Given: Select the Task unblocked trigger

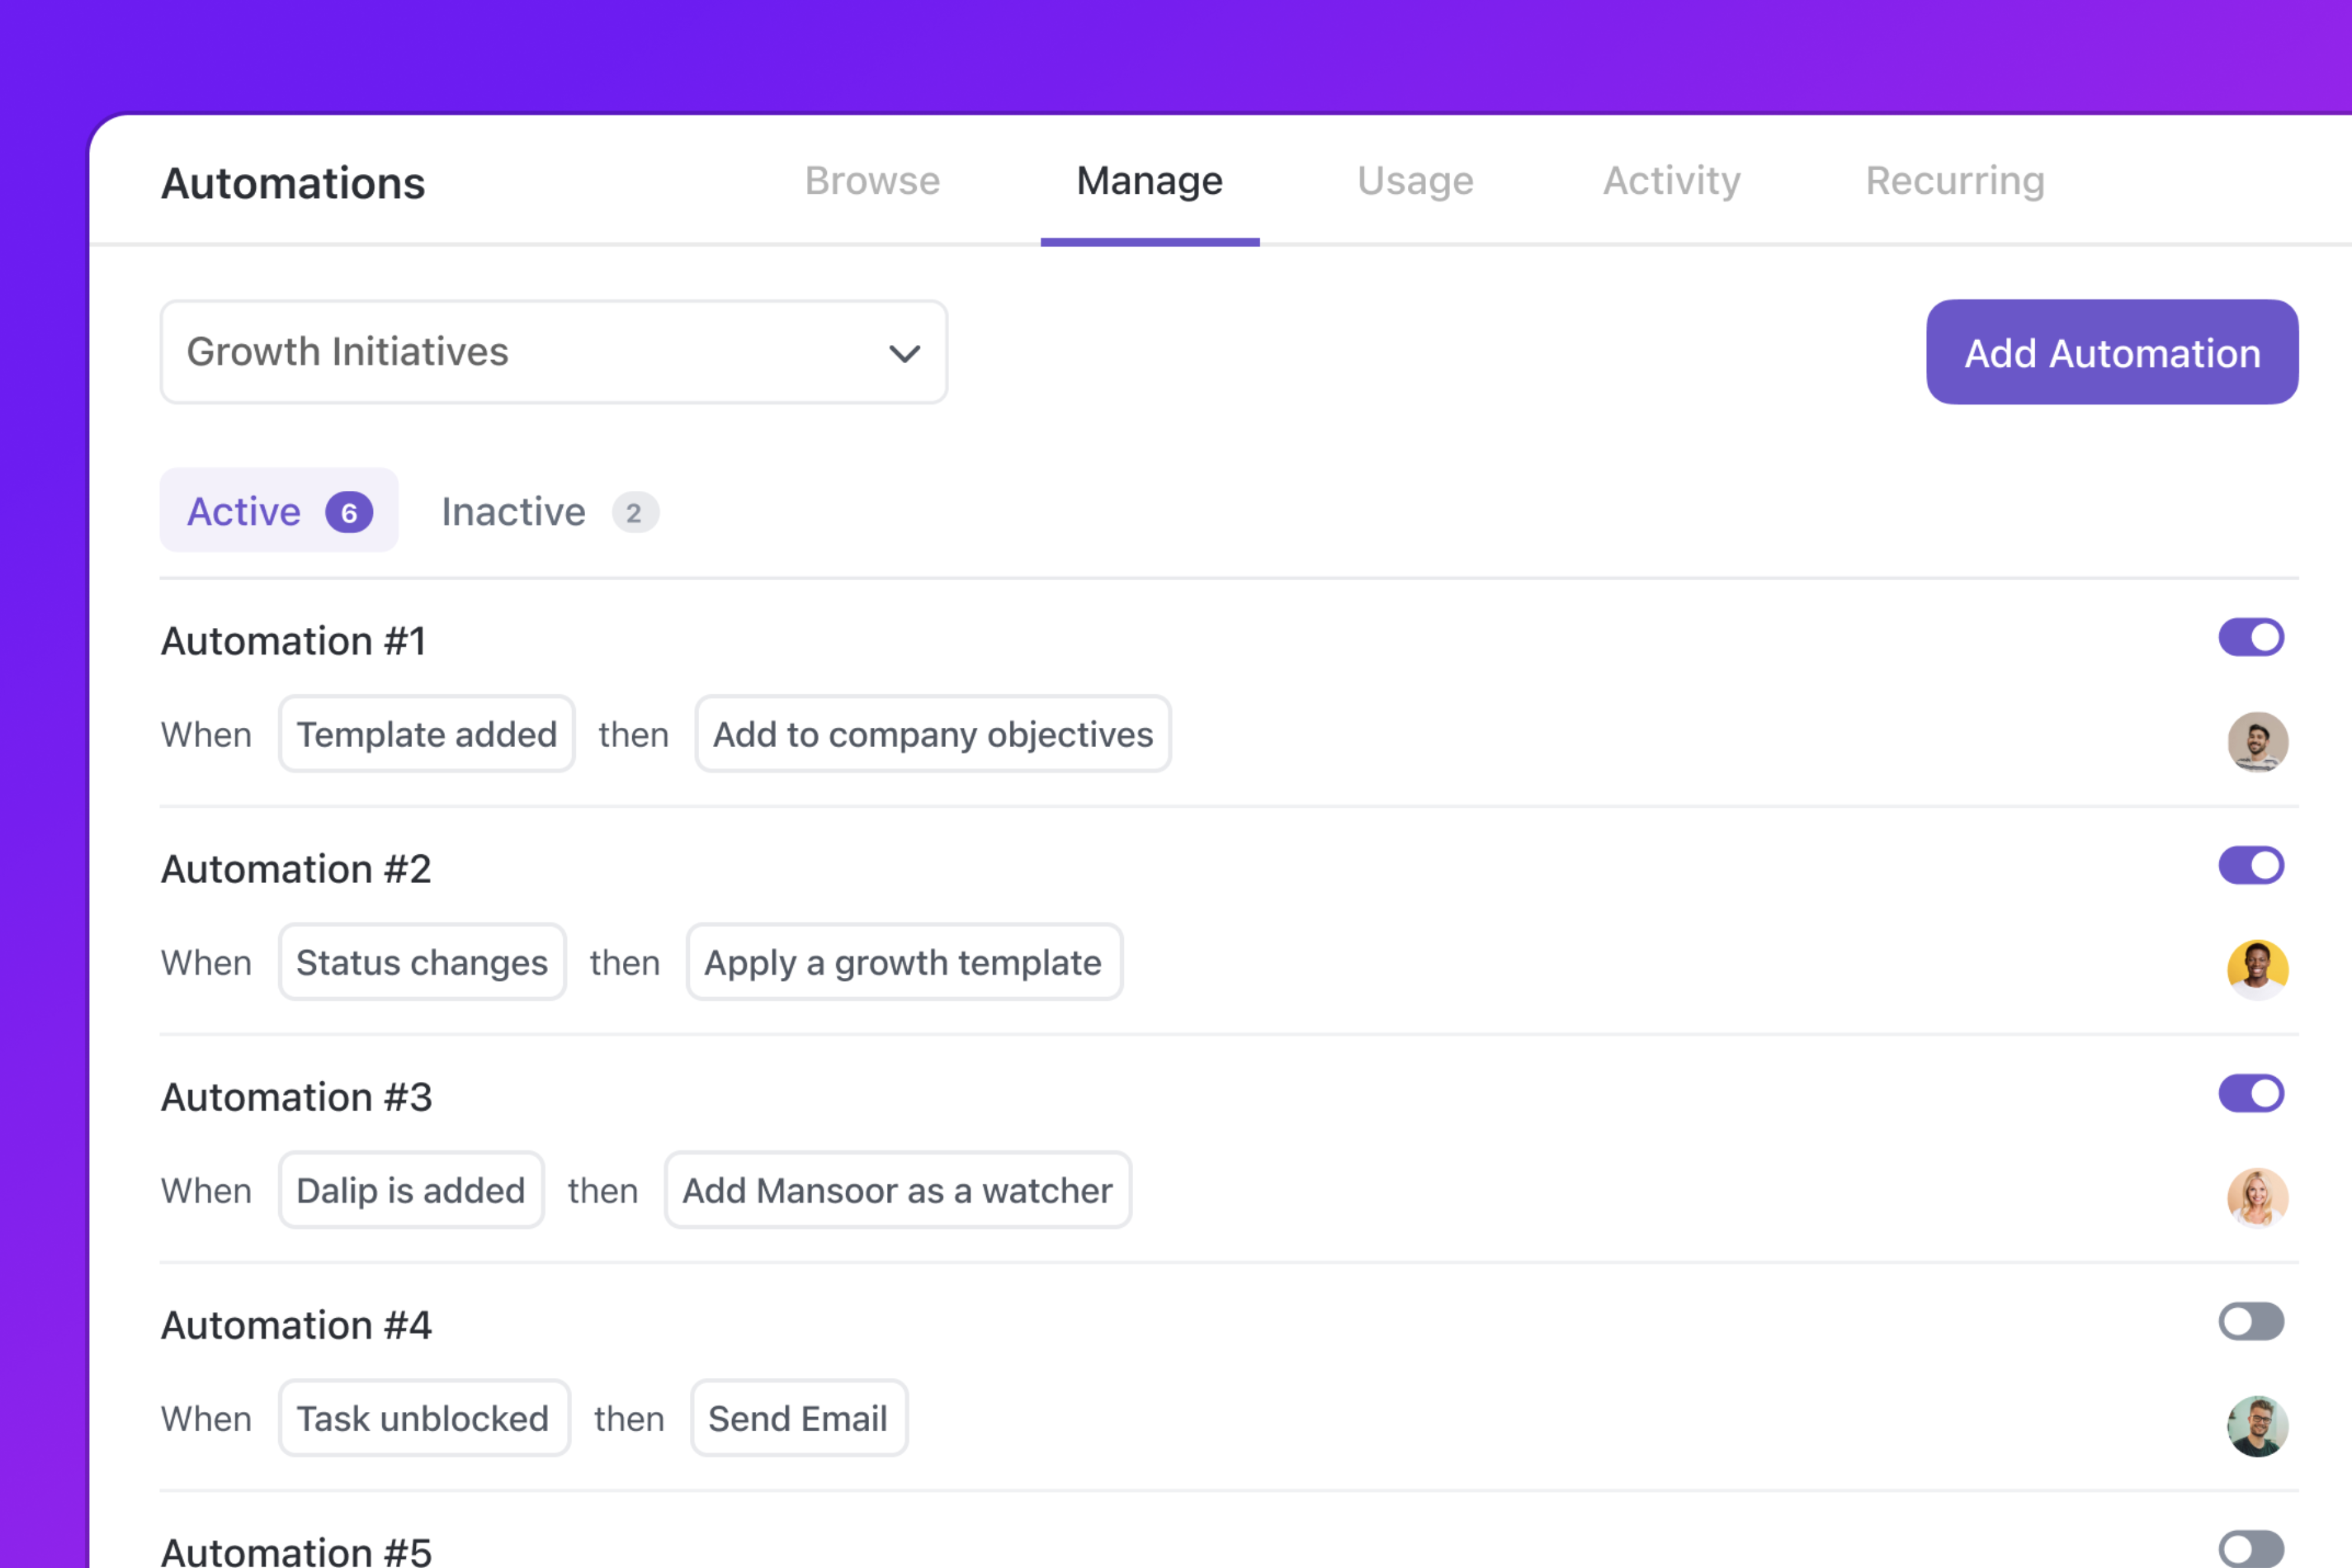Looking at the screenshot, I should point(424,1418).
